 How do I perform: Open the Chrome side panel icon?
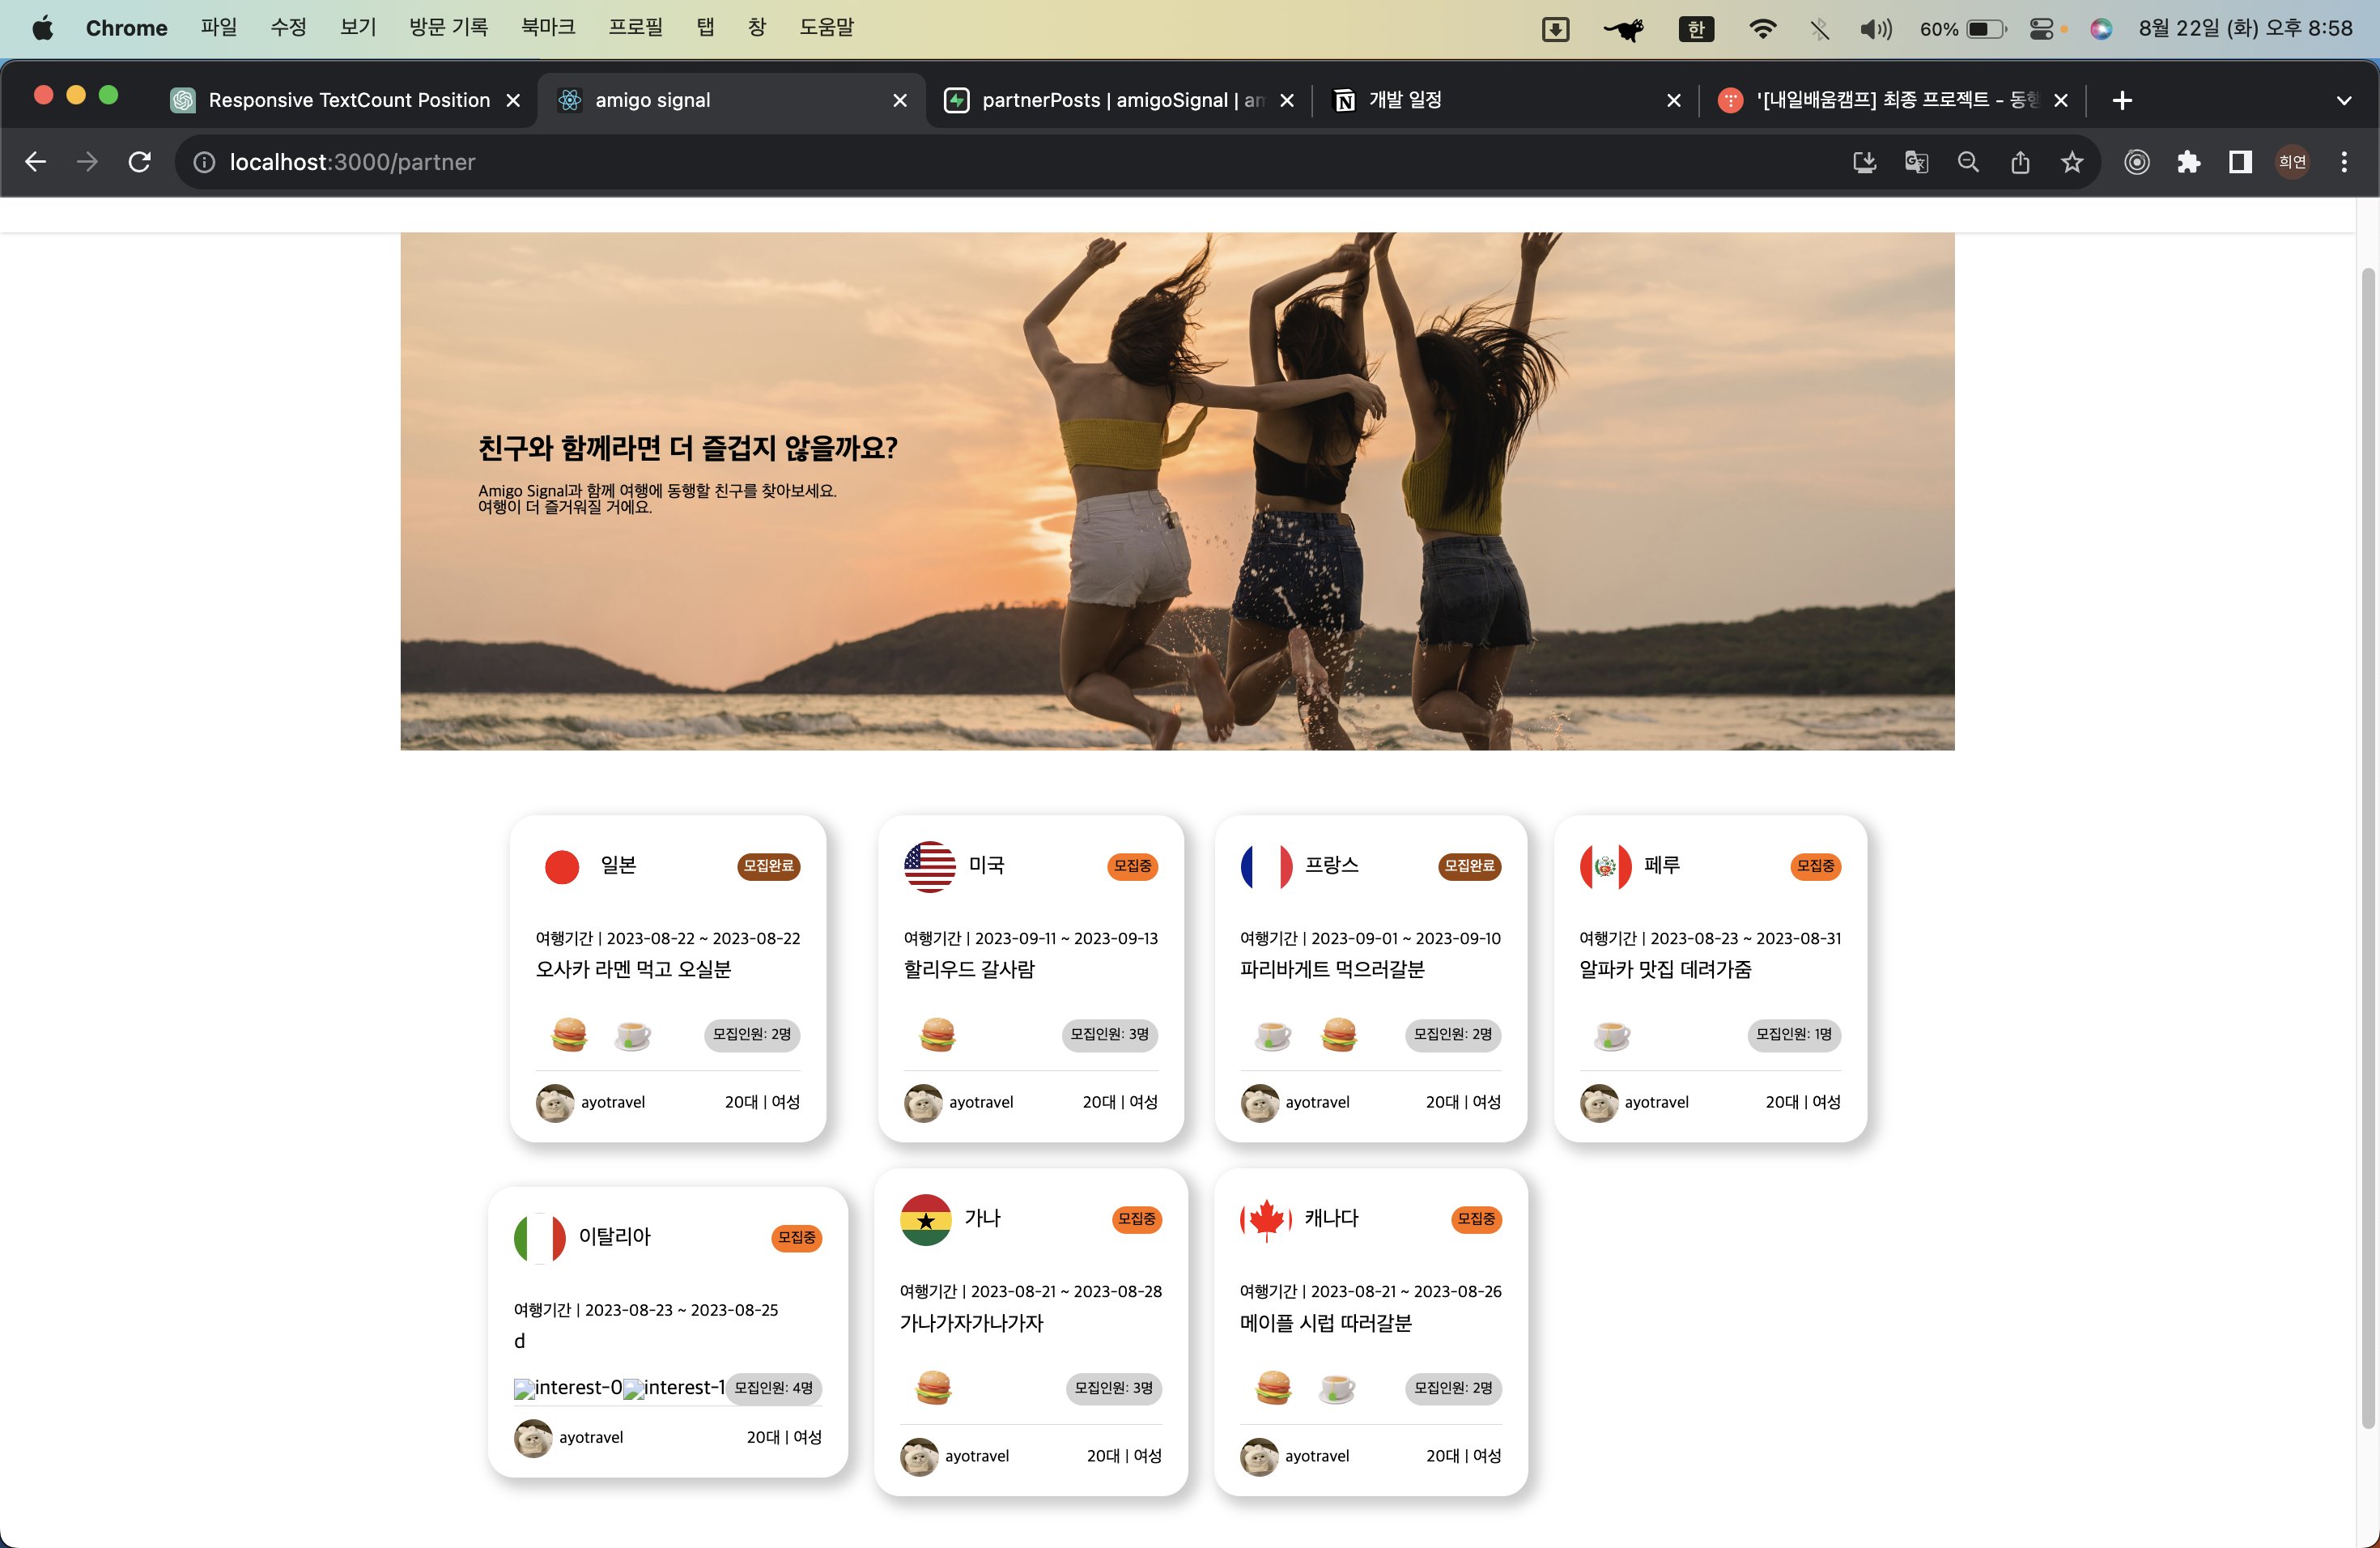[2240, 162]
